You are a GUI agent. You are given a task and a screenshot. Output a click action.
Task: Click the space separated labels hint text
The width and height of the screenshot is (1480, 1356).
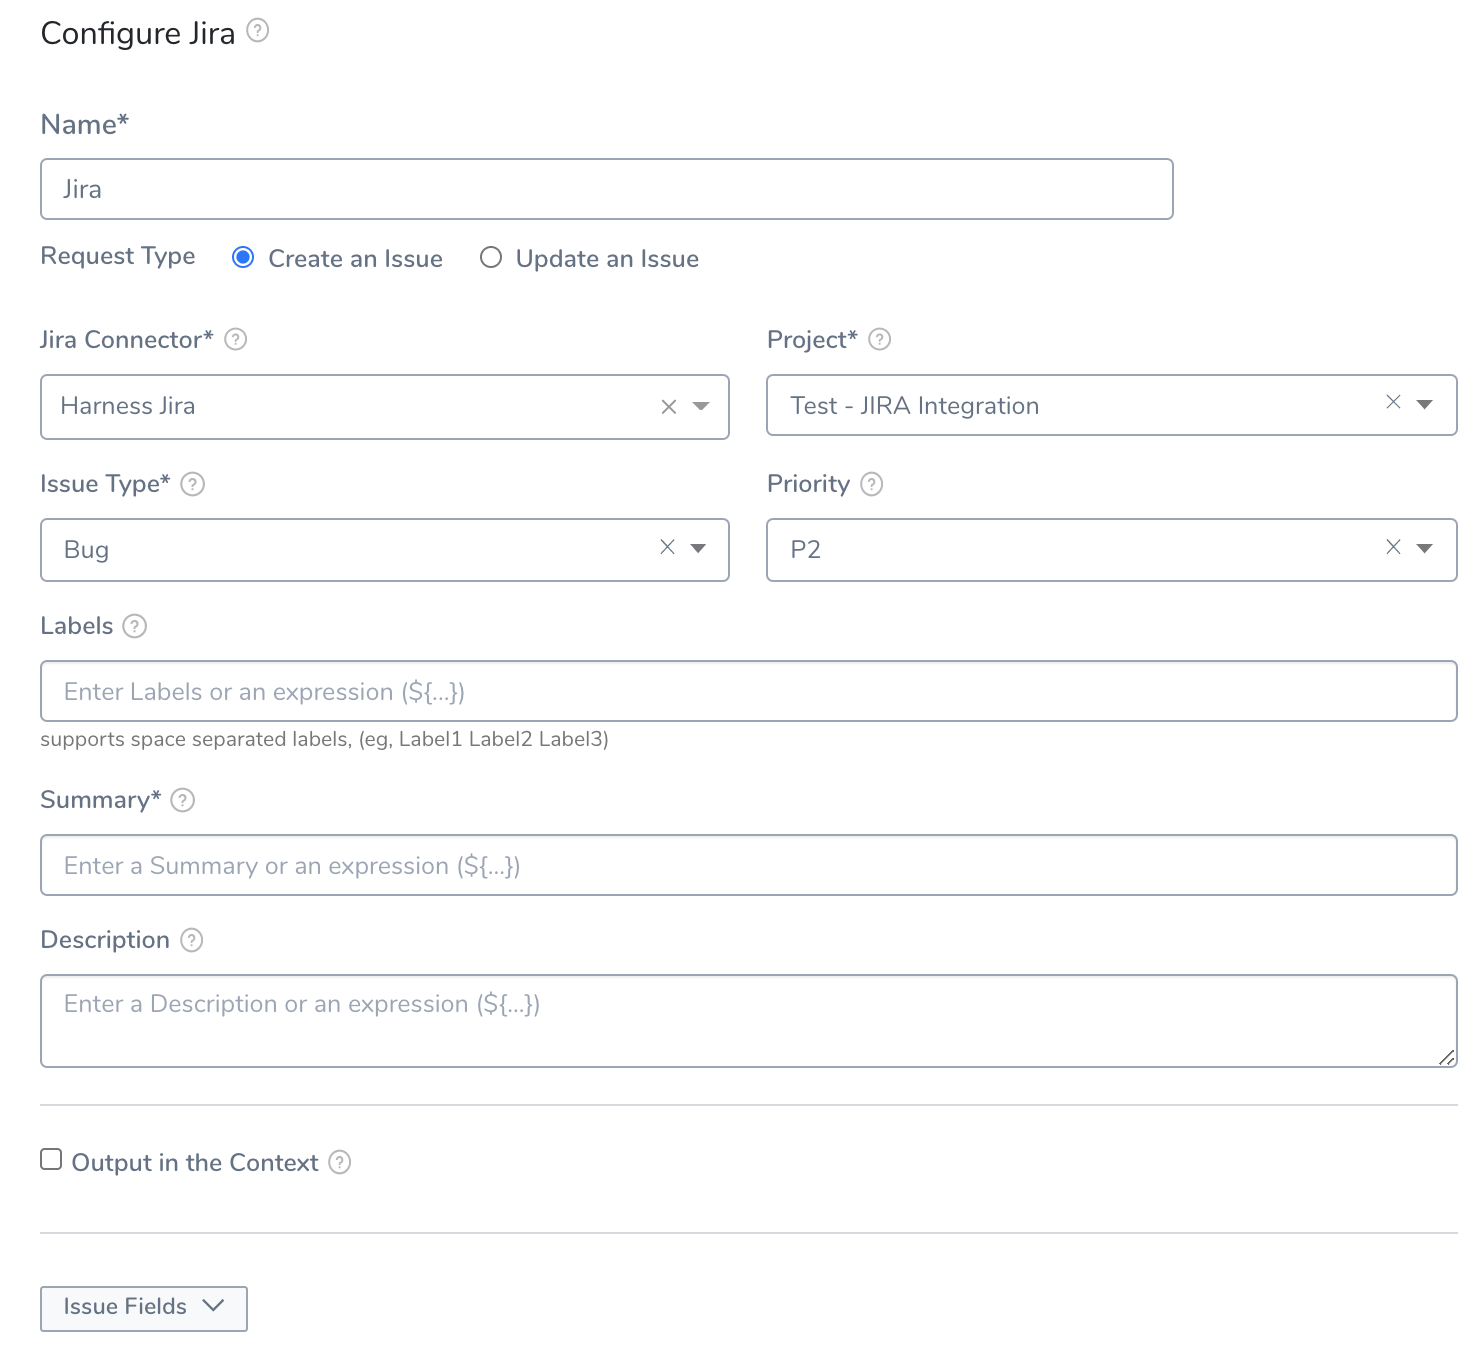(x=325, y=739)
